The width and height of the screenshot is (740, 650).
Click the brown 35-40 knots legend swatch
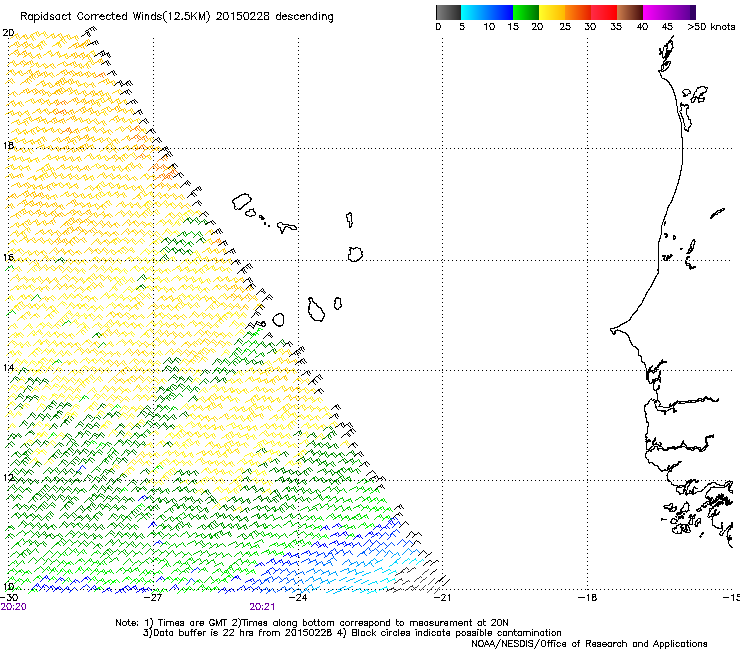(x=630, y=12)
